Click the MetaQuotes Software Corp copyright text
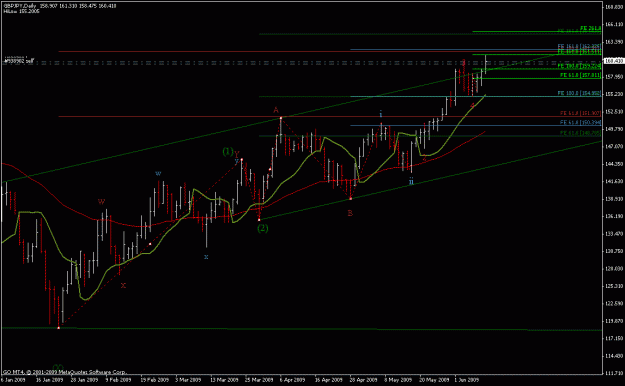The image size is (625, 386). click(x=65, y=372)
